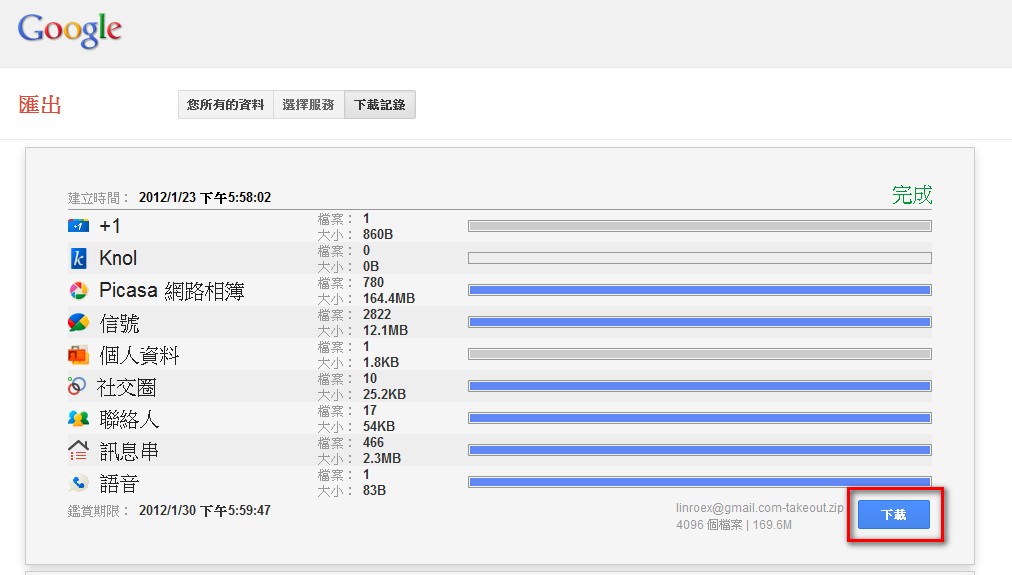Click the 鑑賞期限 label
The image size is (1012, 575).
tap(97, 510)
